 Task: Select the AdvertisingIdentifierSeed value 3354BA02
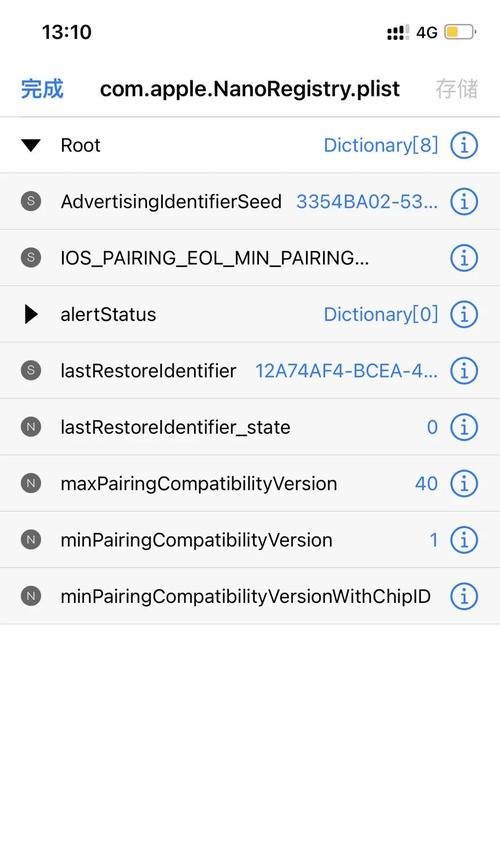(367, 202)
